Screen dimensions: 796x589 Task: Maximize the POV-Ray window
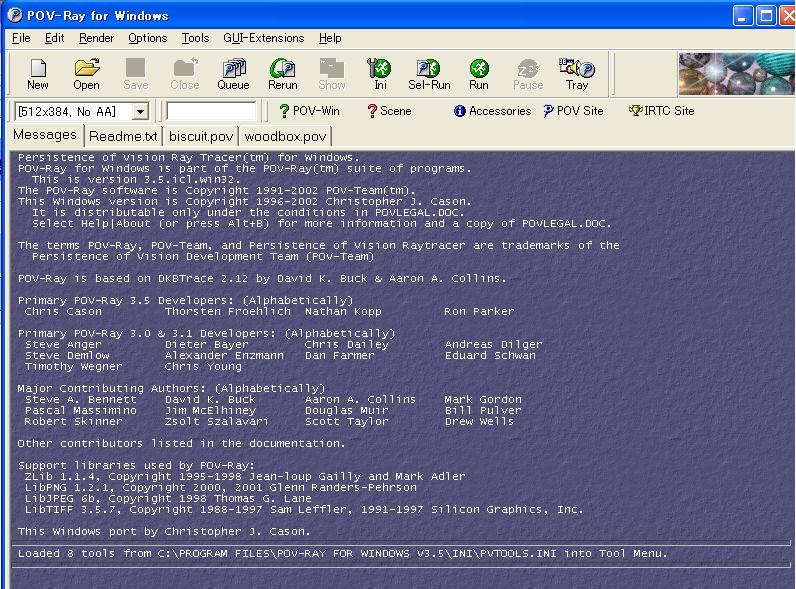point(766,16)
